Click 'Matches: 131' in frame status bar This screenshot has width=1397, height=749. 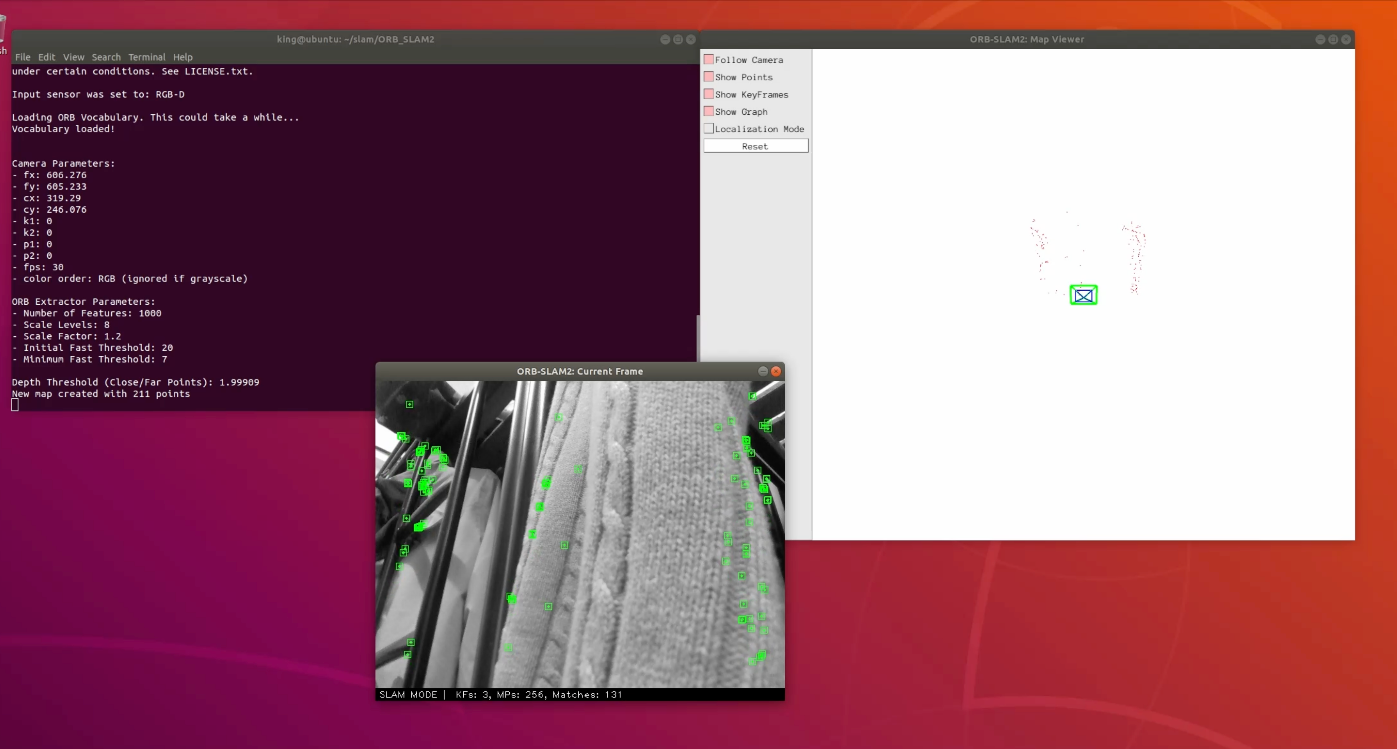[x=587, y=694]
